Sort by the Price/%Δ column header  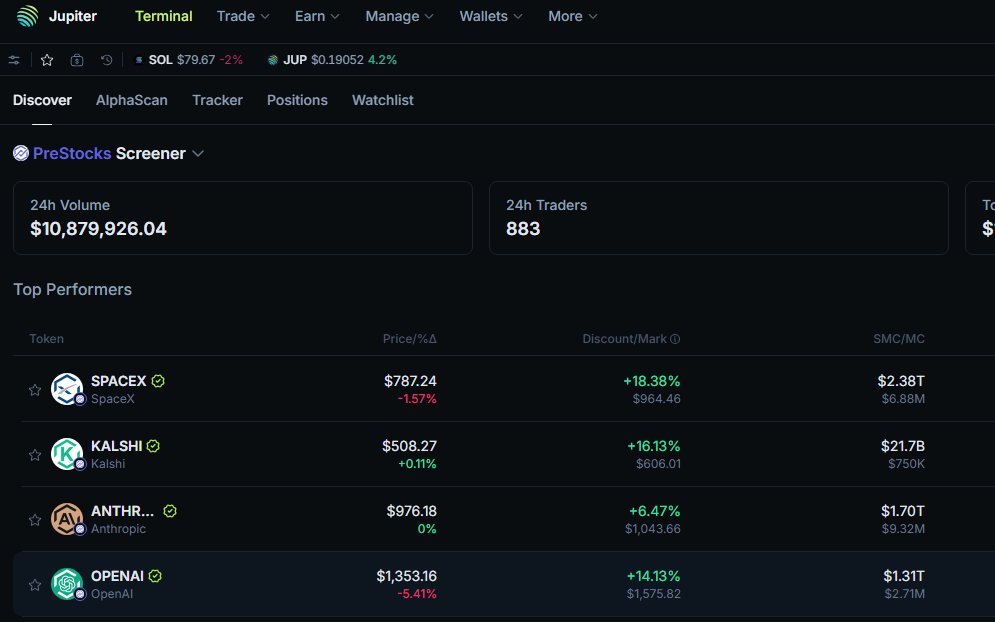(409, 339)
